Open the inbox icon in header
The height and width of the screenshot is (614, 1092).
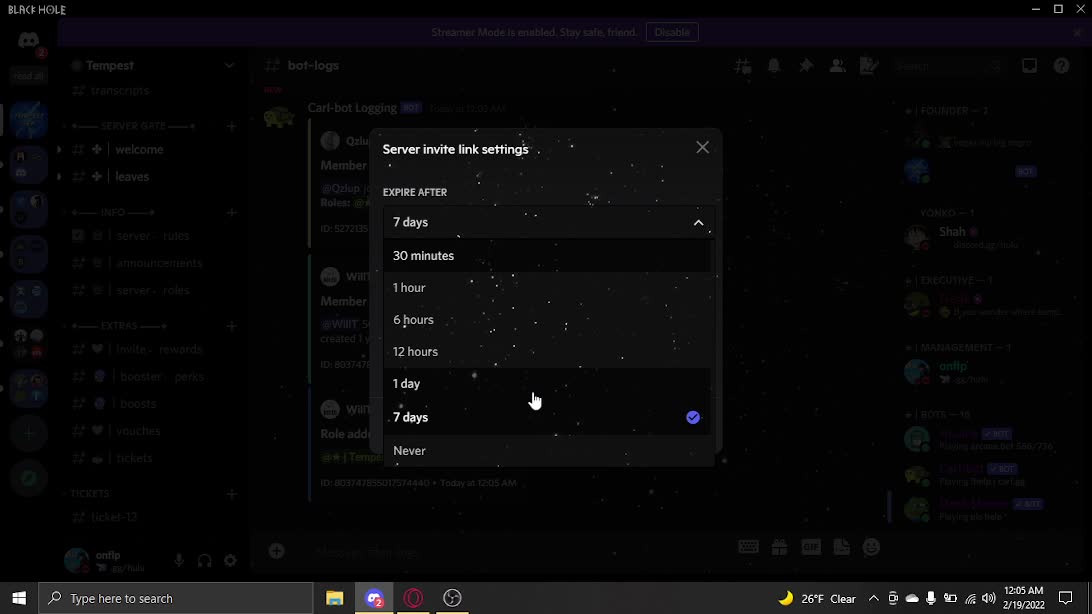1029,66
